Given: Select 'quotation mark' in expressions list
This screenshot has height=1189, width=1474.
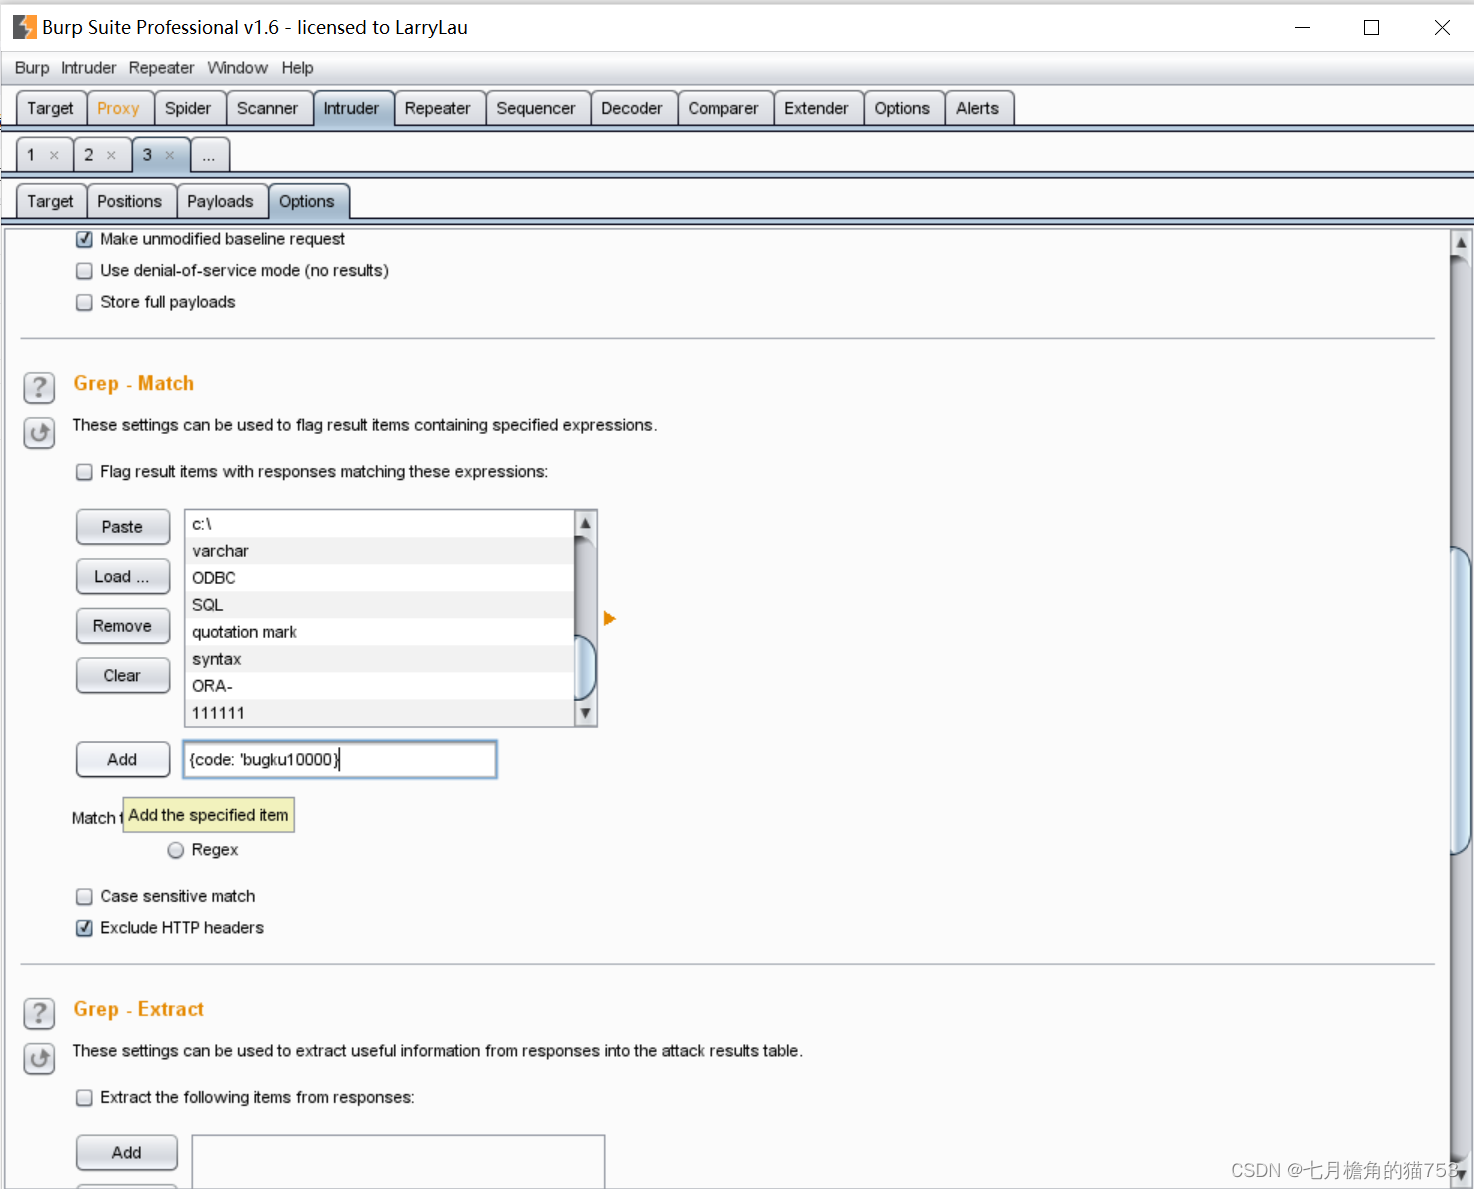Looking at the screenshot, I should click(380, 632).
